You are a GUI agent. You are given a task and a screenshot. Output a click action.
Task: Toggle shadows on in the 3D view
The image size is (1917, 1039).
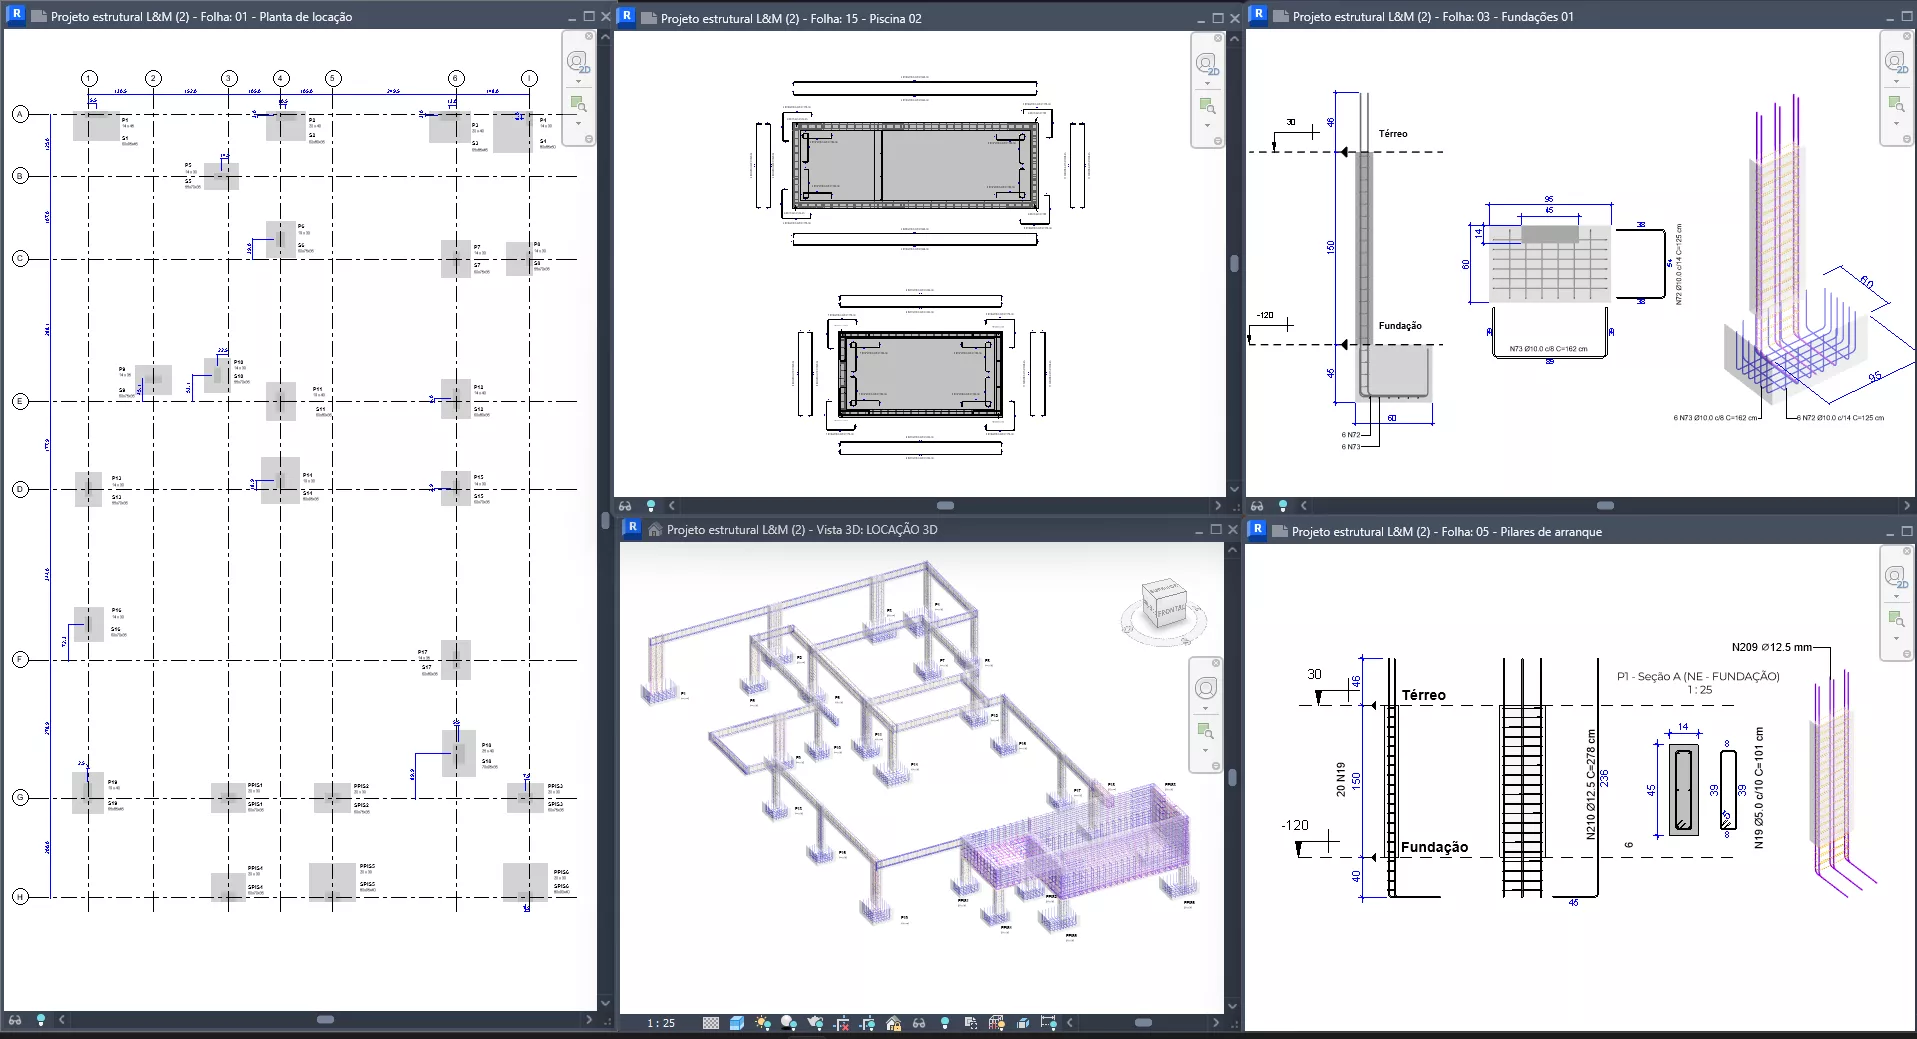[x=789, y=1023]
